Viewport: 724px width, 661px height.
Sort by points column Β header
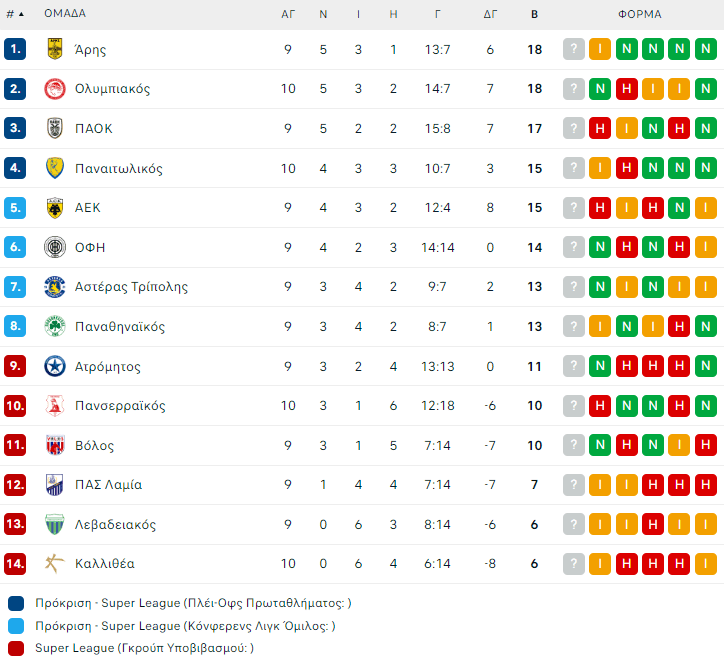[x=534, y=14]
